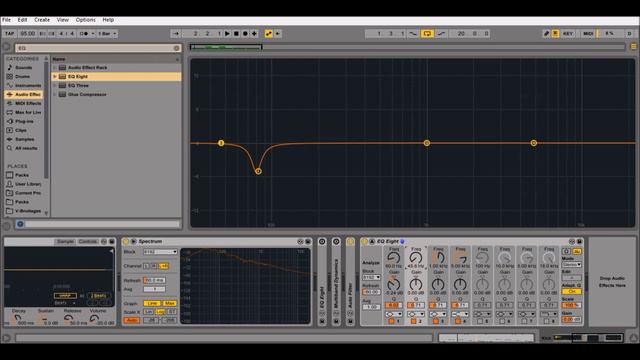Click the transport Stop button
The width and height of the screenshot is (640, 360).
[236, 33]
